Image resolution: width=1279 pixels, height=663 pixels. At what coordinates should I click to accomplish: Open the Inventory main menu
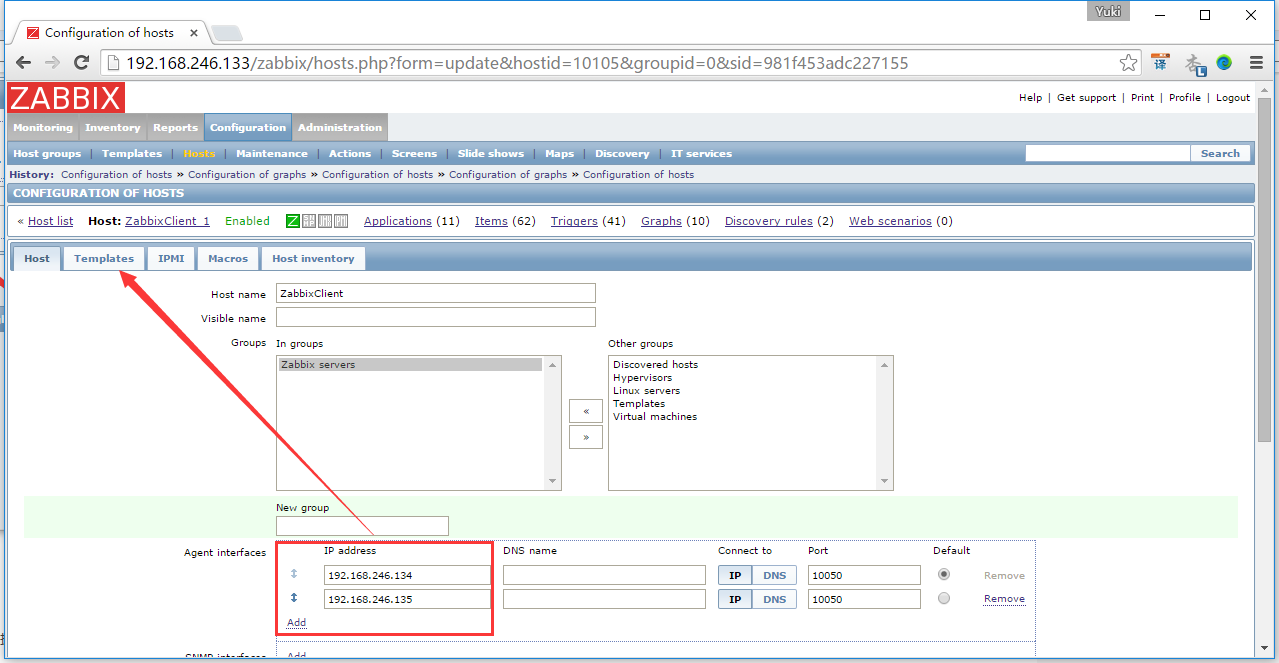pyautogui.click(x=113, y=128)
